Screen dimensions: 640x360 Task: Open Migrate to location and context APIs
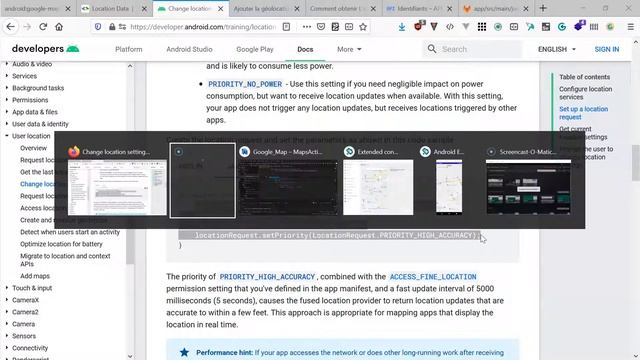click(x=65, y=260)
